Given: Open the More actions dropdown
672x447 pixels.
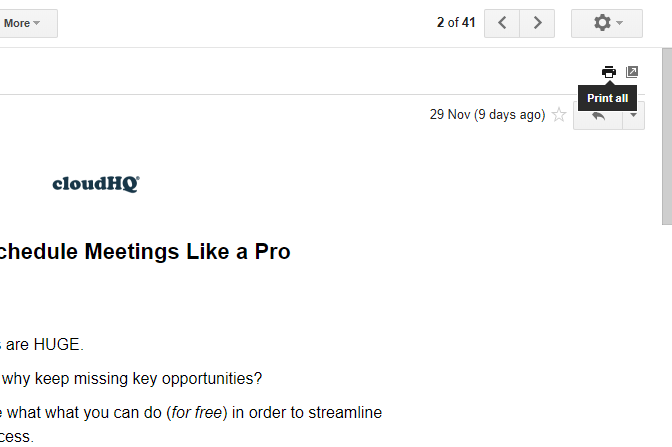Looking at the screenshot, I should (x=22, y=23).
